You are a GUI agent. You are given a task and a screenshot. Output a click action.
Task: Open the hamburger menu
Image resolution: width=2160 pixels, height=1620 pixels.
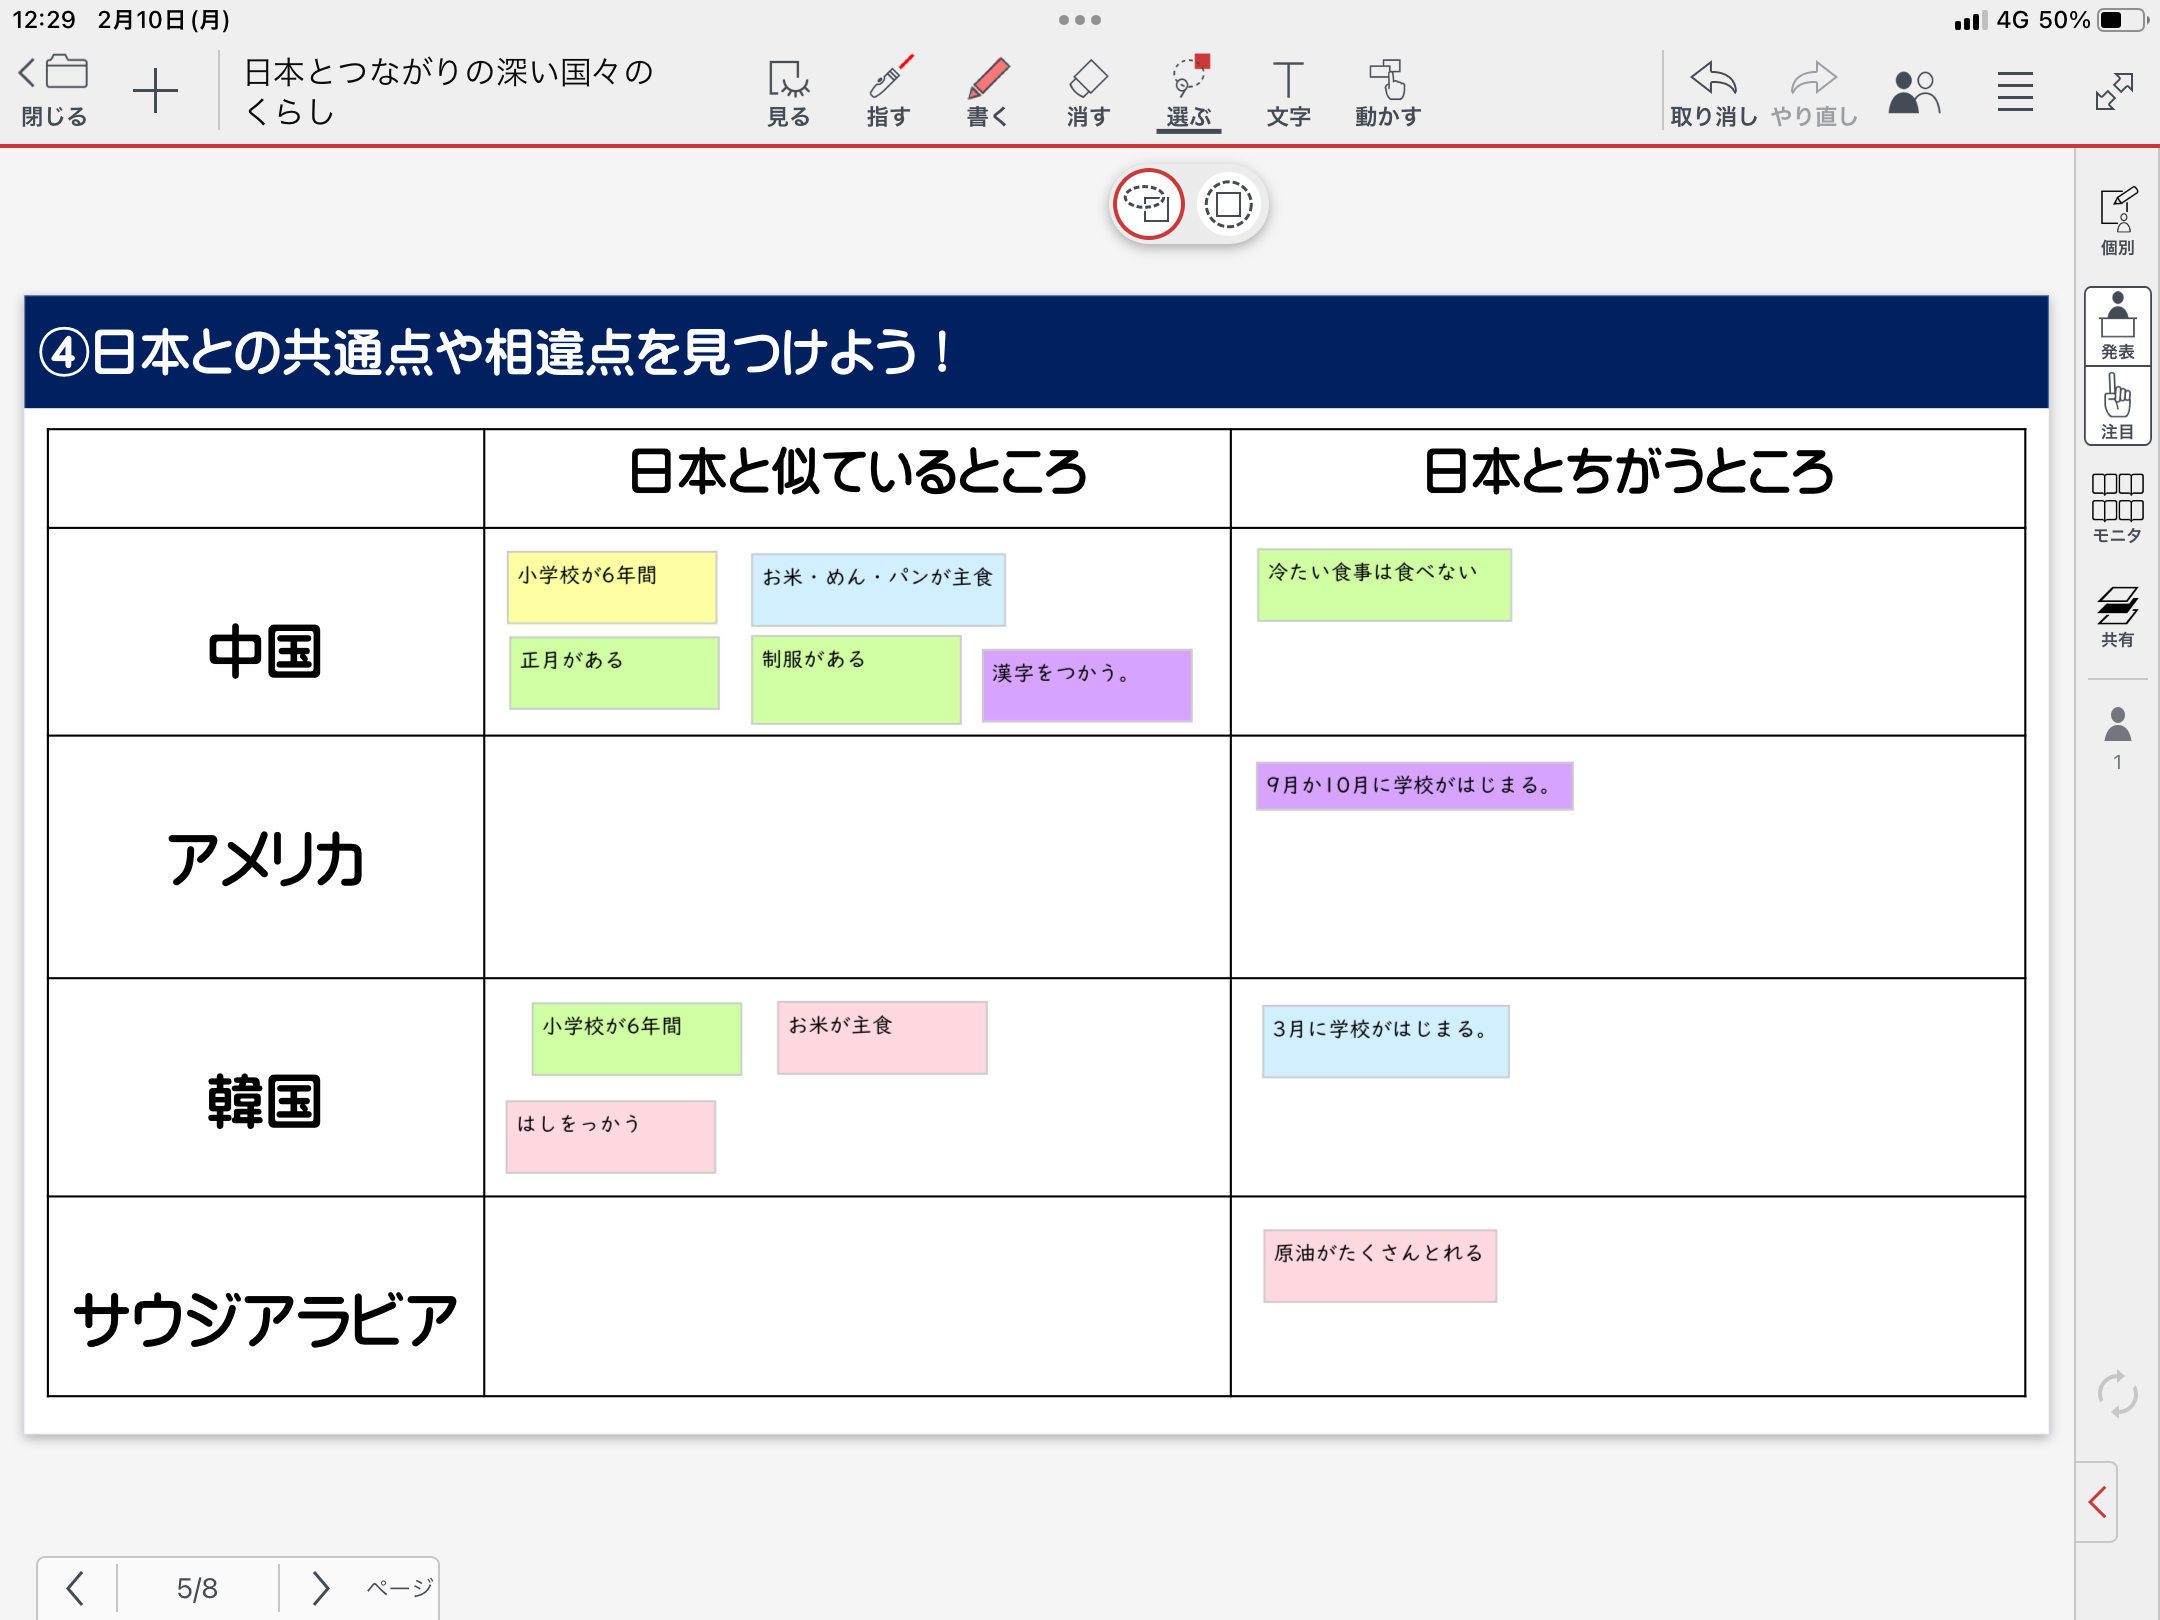(x=2015, y=92)
